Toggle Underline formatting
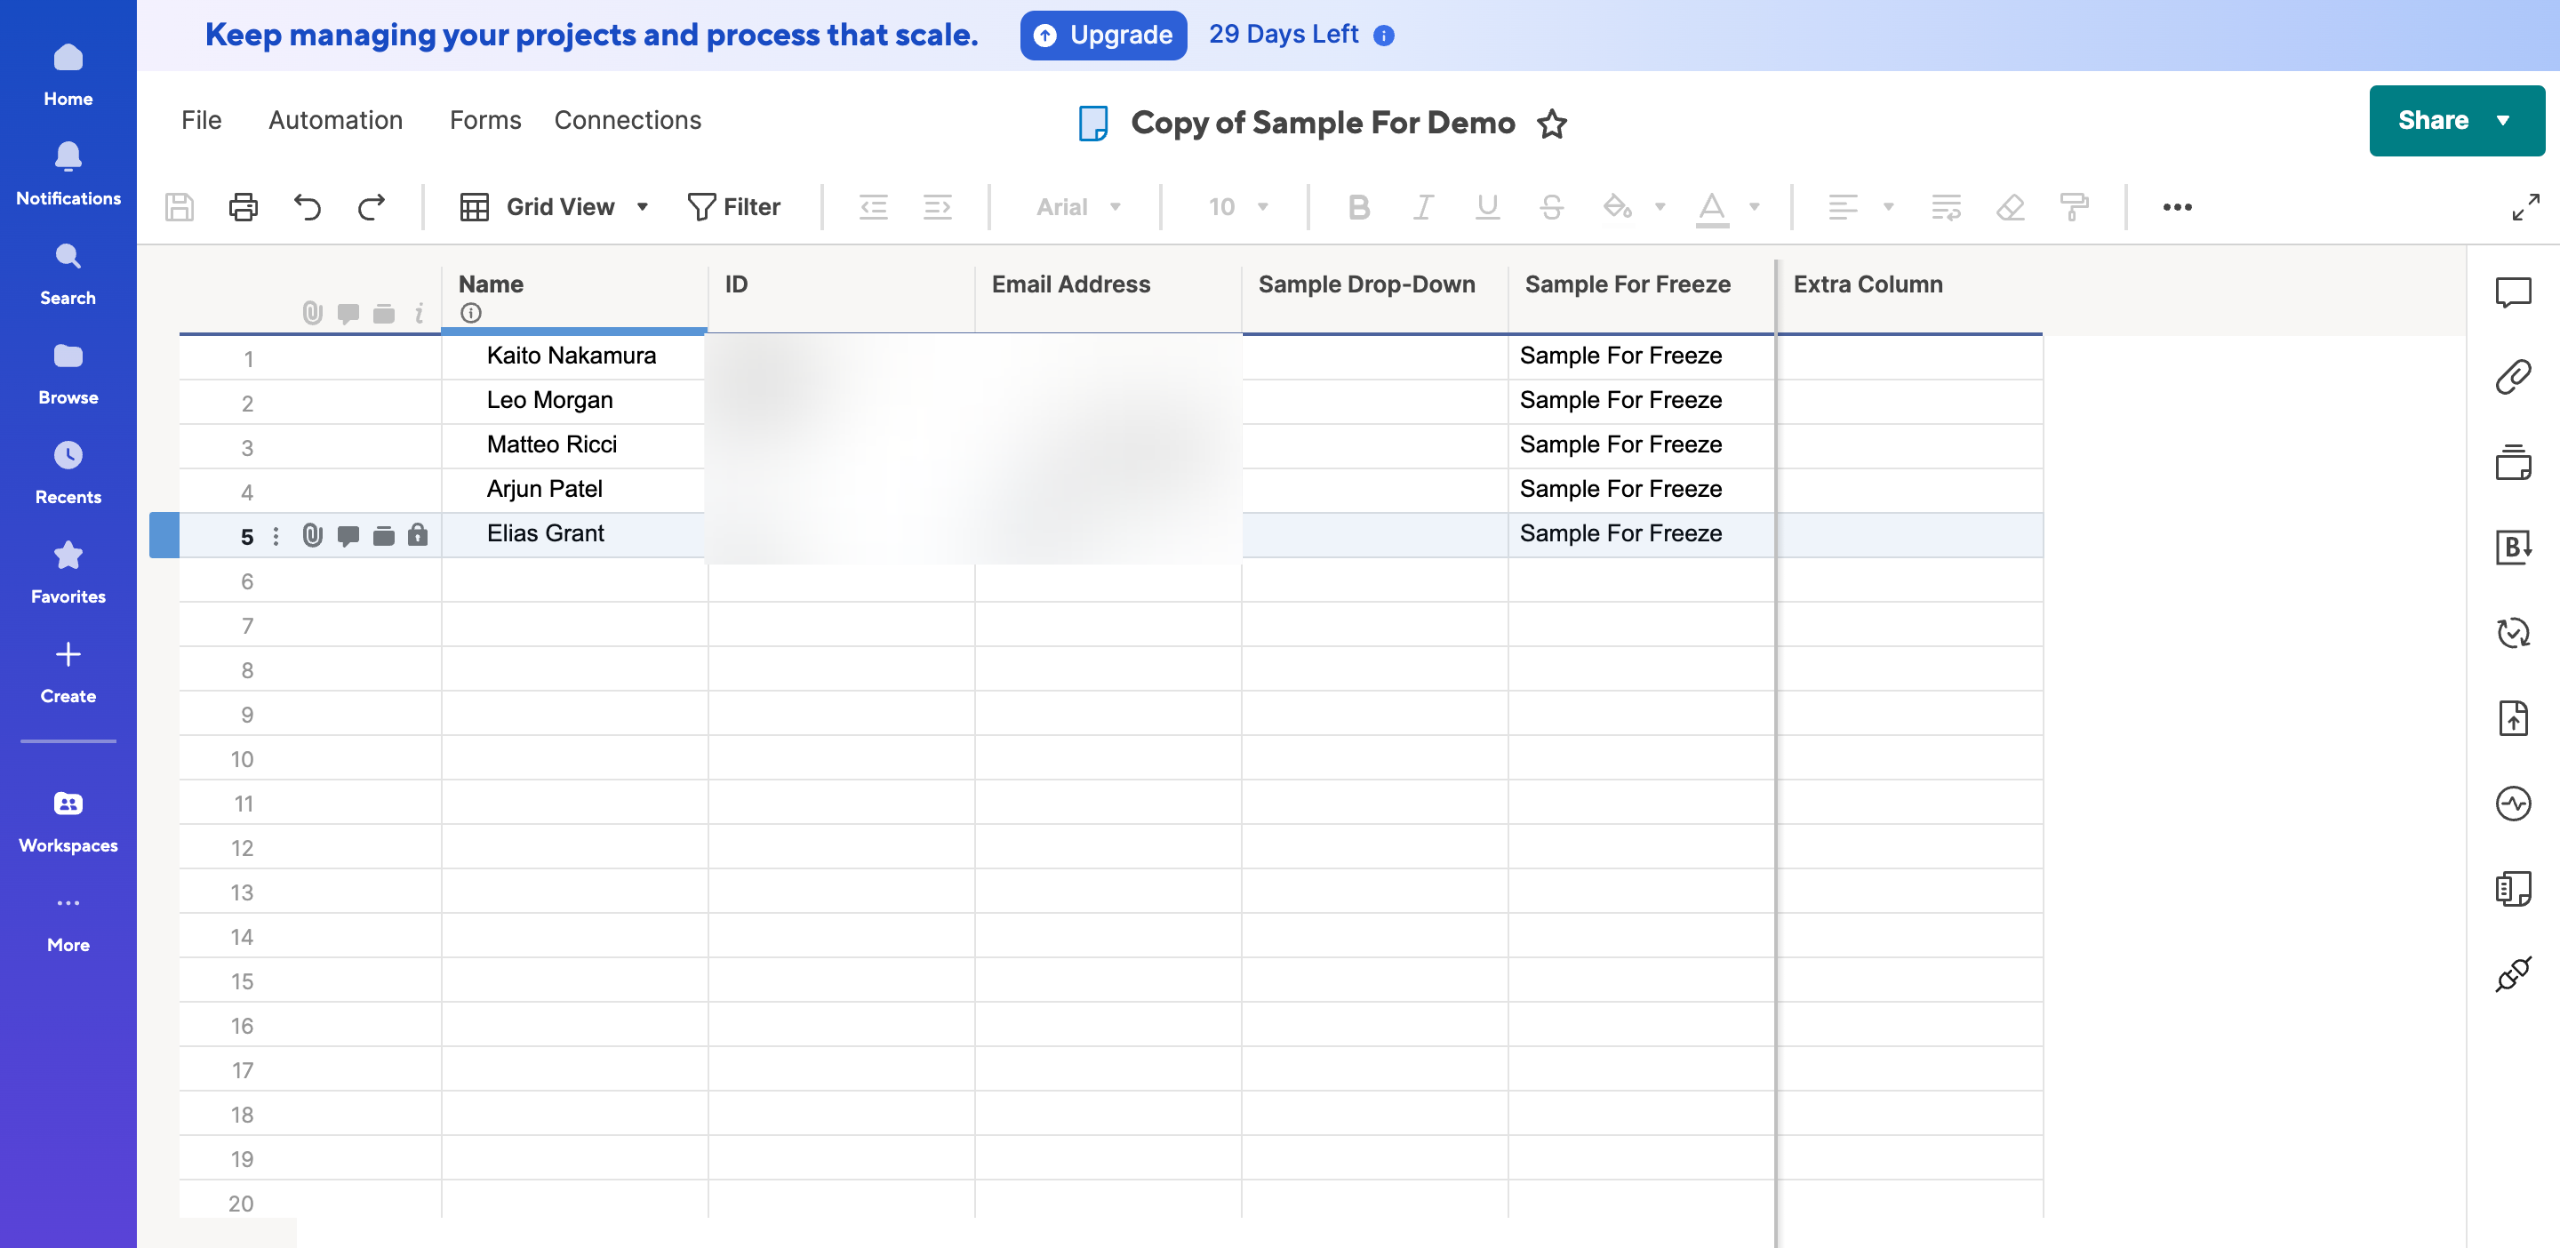The width and height of the screenshot is (2560, 1248). coord(1487,207)
